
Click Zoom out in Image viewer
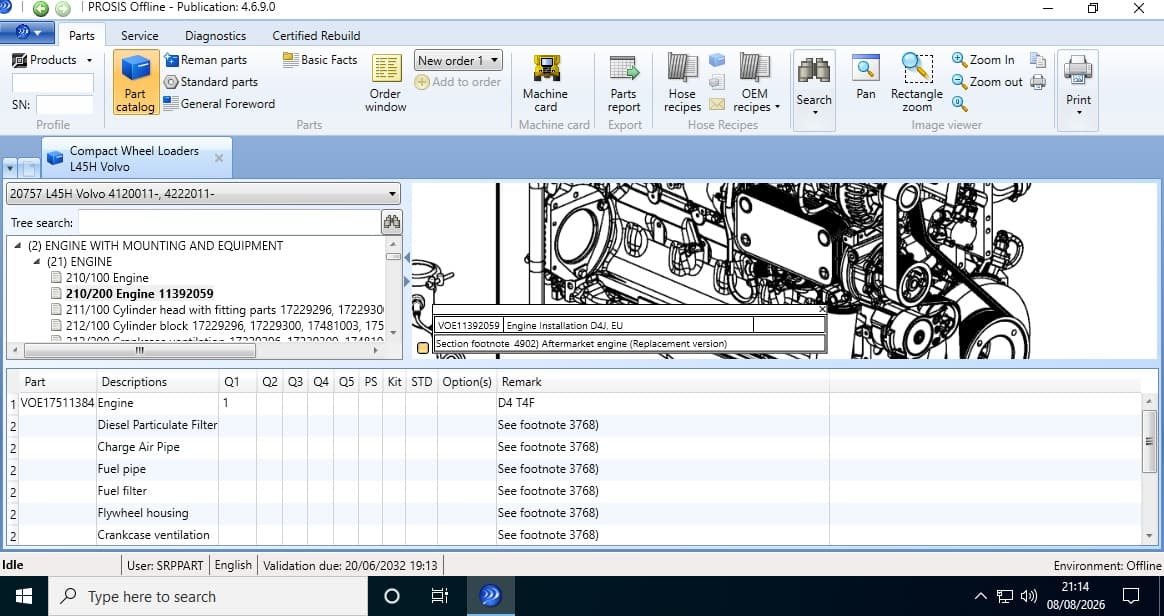(987, 82)
